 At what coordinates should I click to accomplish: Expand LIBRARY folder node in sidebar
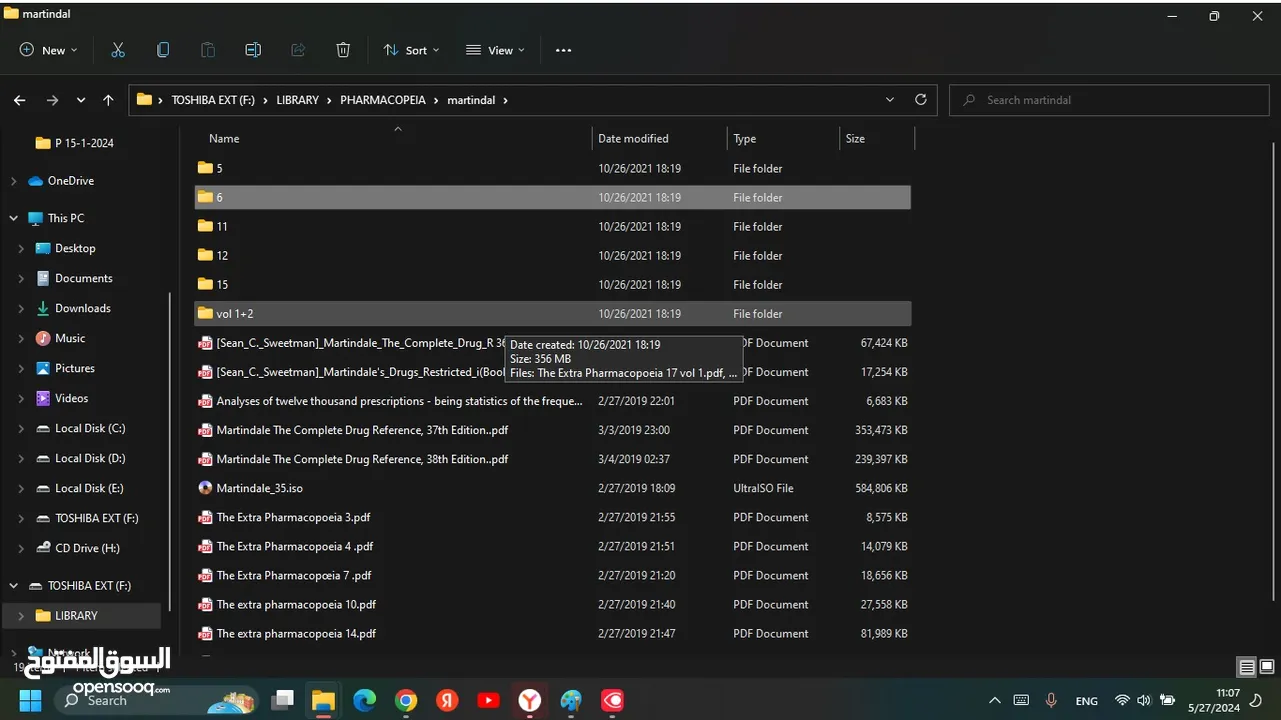tap(21, 616)
